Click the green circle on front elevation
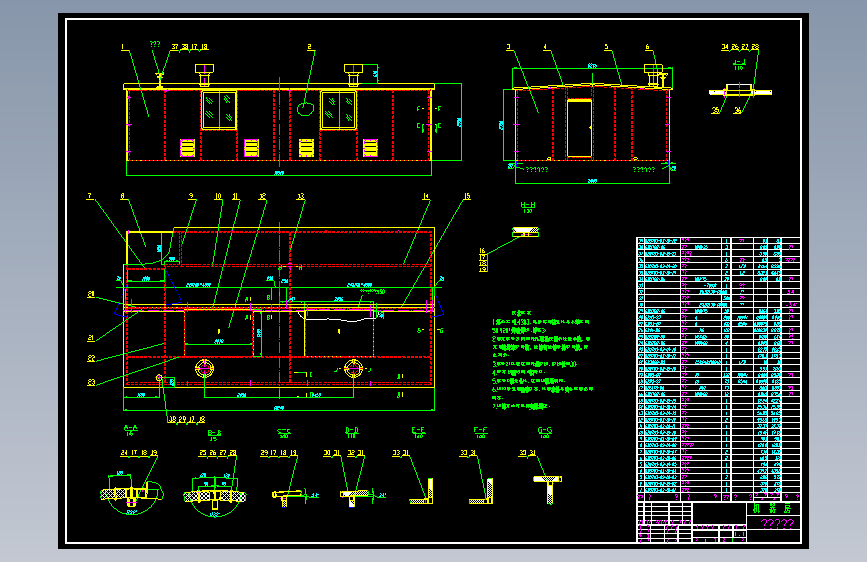 305,108
